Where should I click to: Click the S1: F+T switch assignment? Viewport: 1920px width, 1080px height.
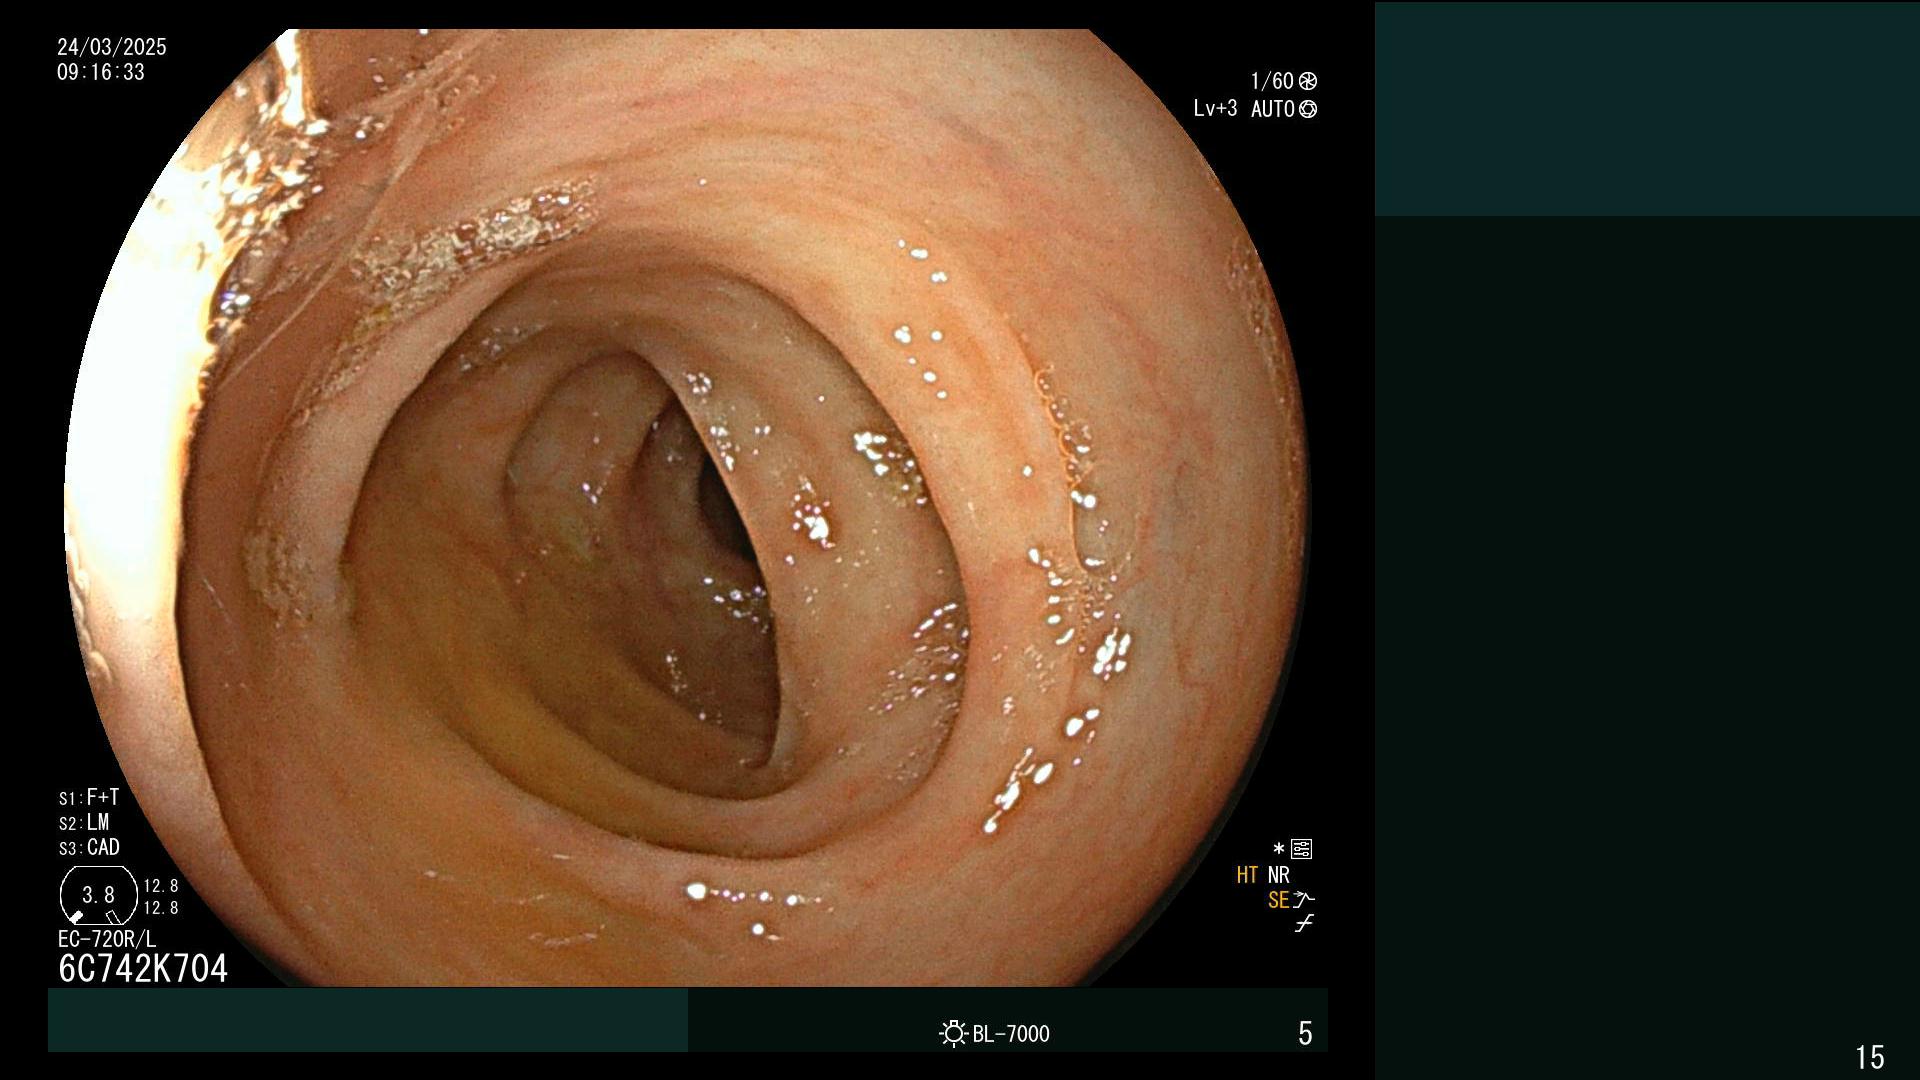pos(89,797)
